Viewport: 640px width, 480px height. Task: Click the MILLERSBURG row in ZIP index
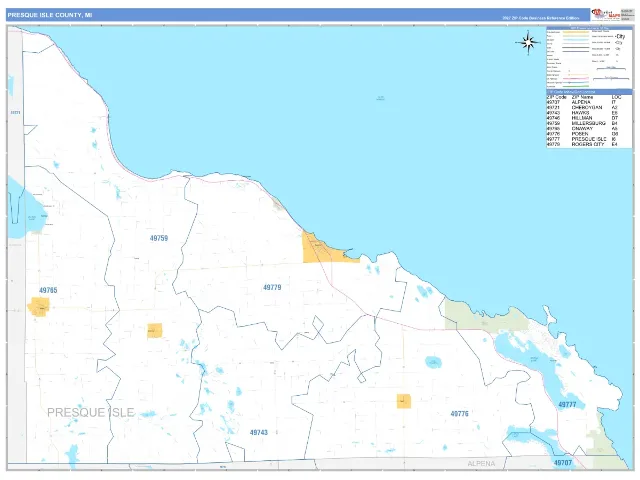[589, 123]
